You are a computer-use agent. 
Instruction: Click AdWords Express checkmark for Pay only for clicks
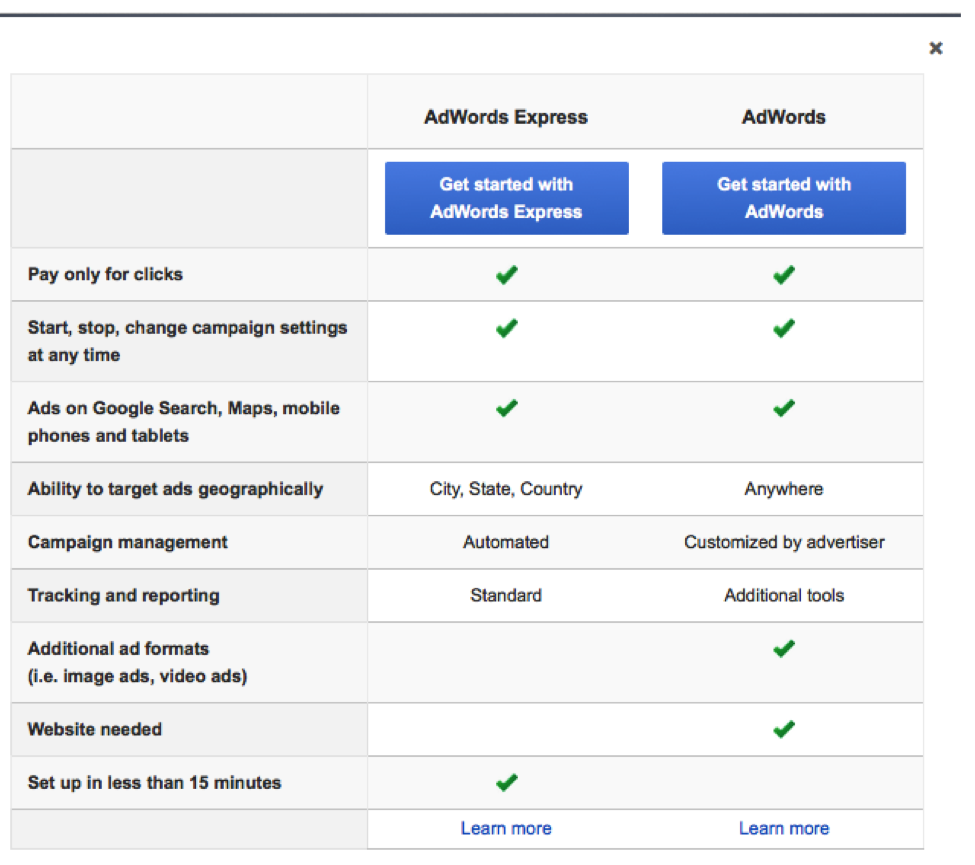click(x=507, y=274)
